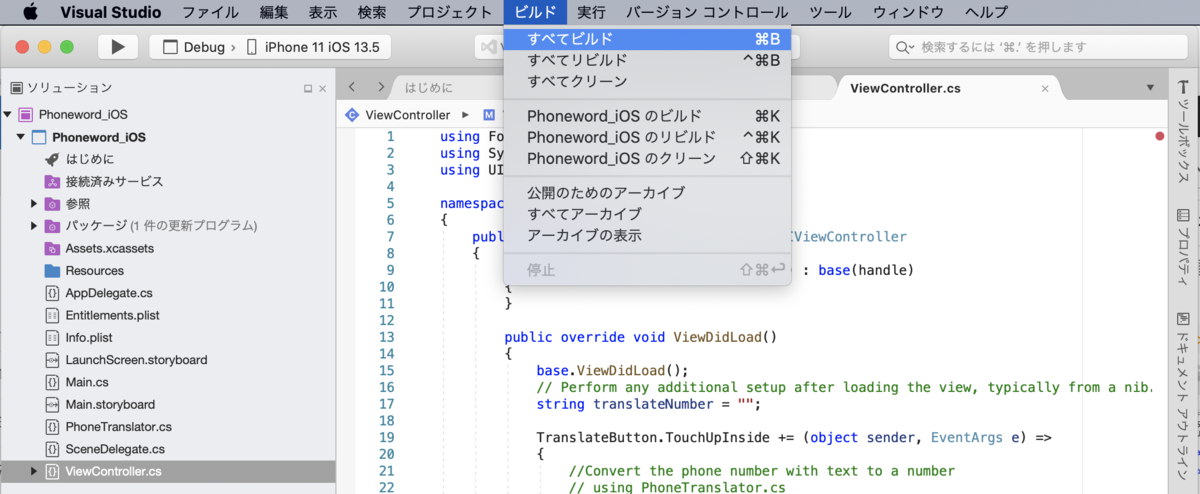The image size is (1200, 494).
Task: Close the solution panel
Action: click(x=322, y=88)
